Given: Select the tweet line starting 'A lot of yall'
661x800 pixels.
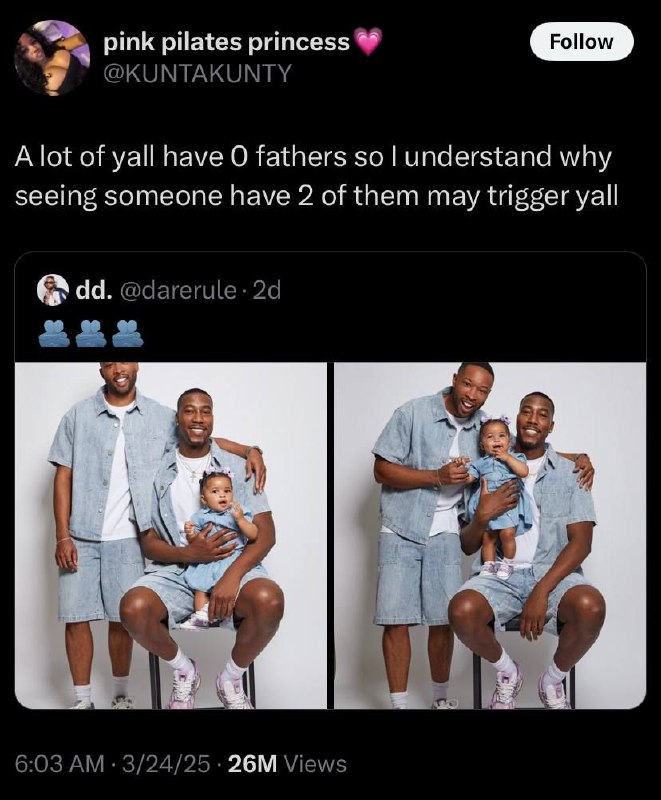Looking at the screenshot, I should (x=313, y=157).
